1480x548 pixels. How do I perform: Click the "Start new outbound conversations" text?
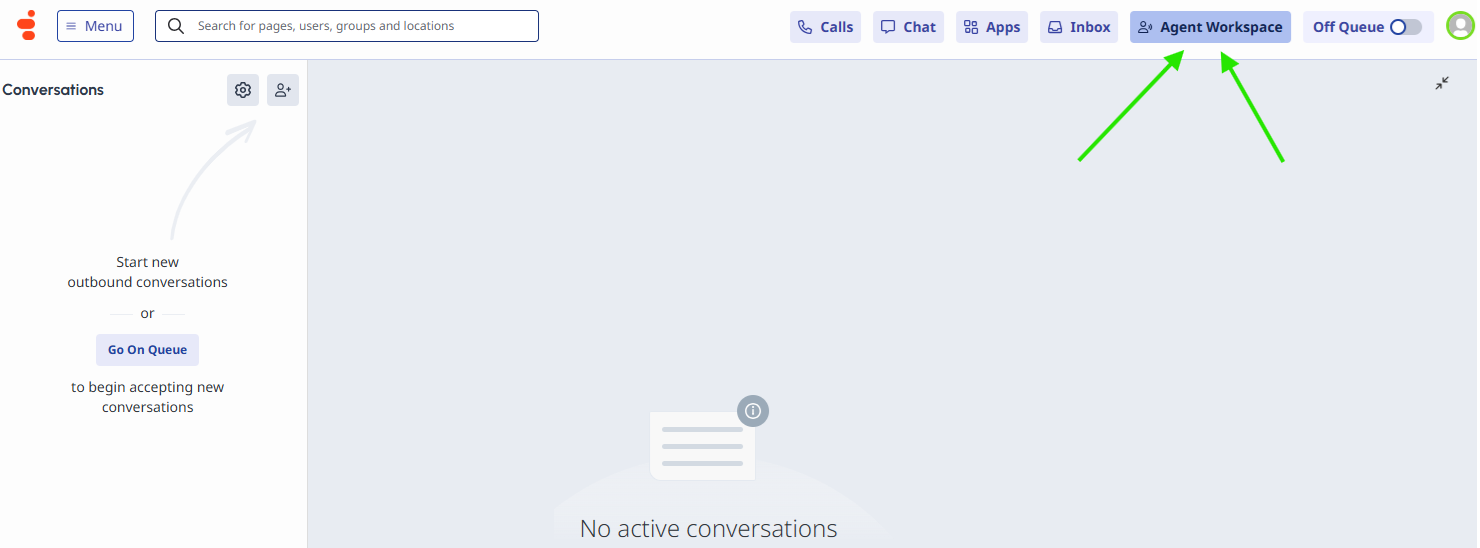coord(148,272)
